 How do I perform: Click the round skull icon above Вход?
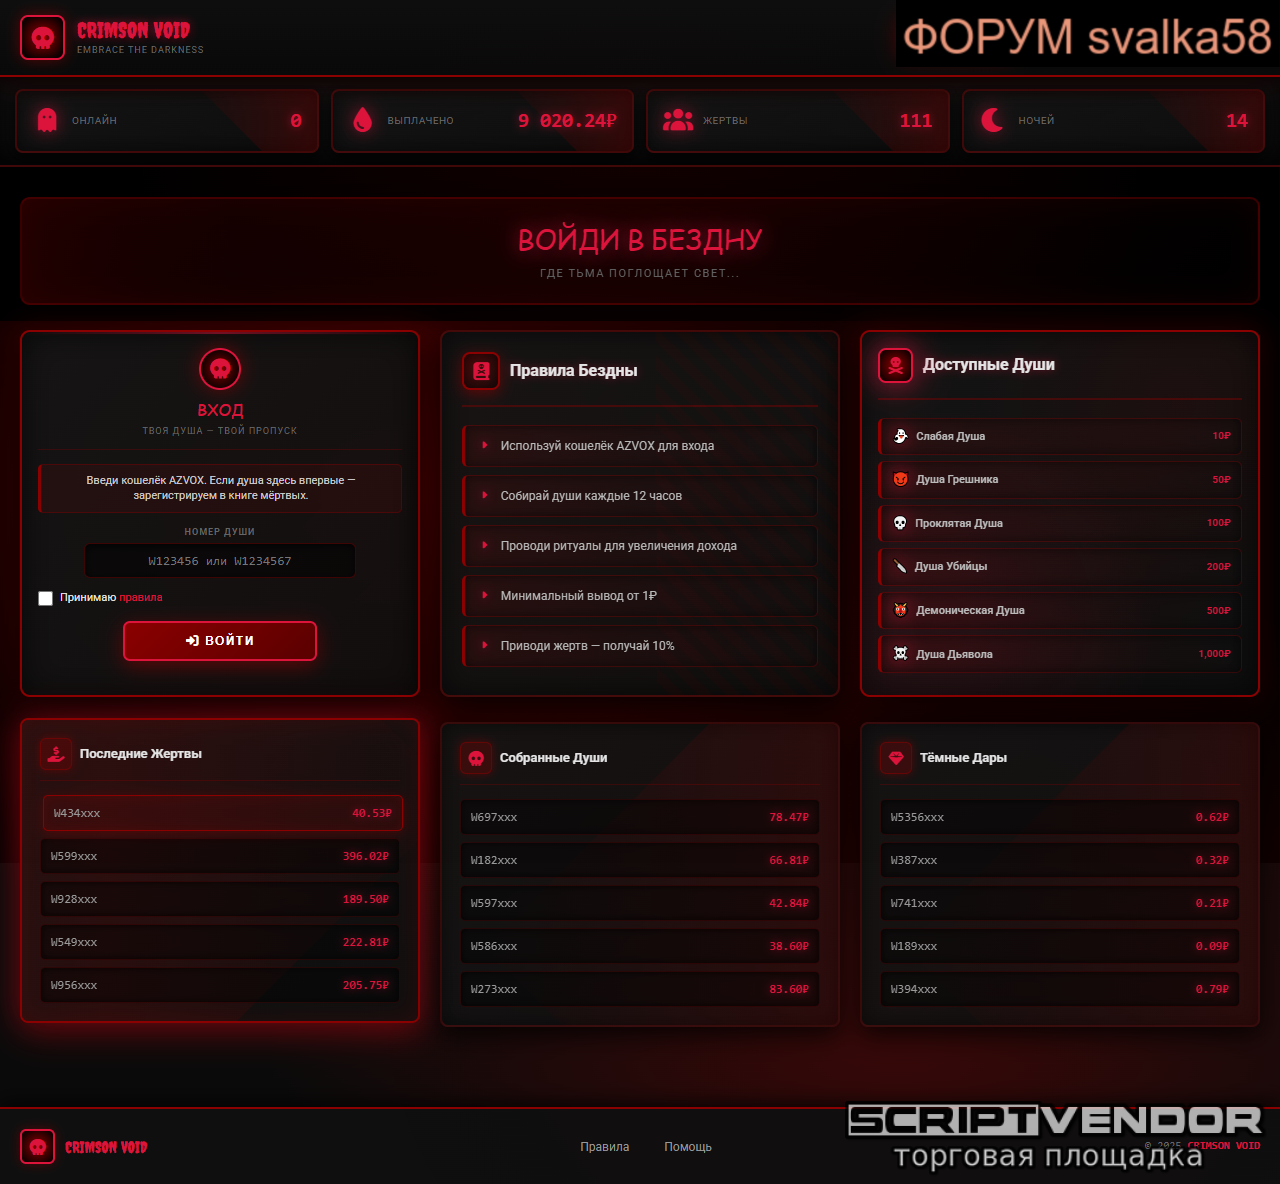(x=220, y=369)
